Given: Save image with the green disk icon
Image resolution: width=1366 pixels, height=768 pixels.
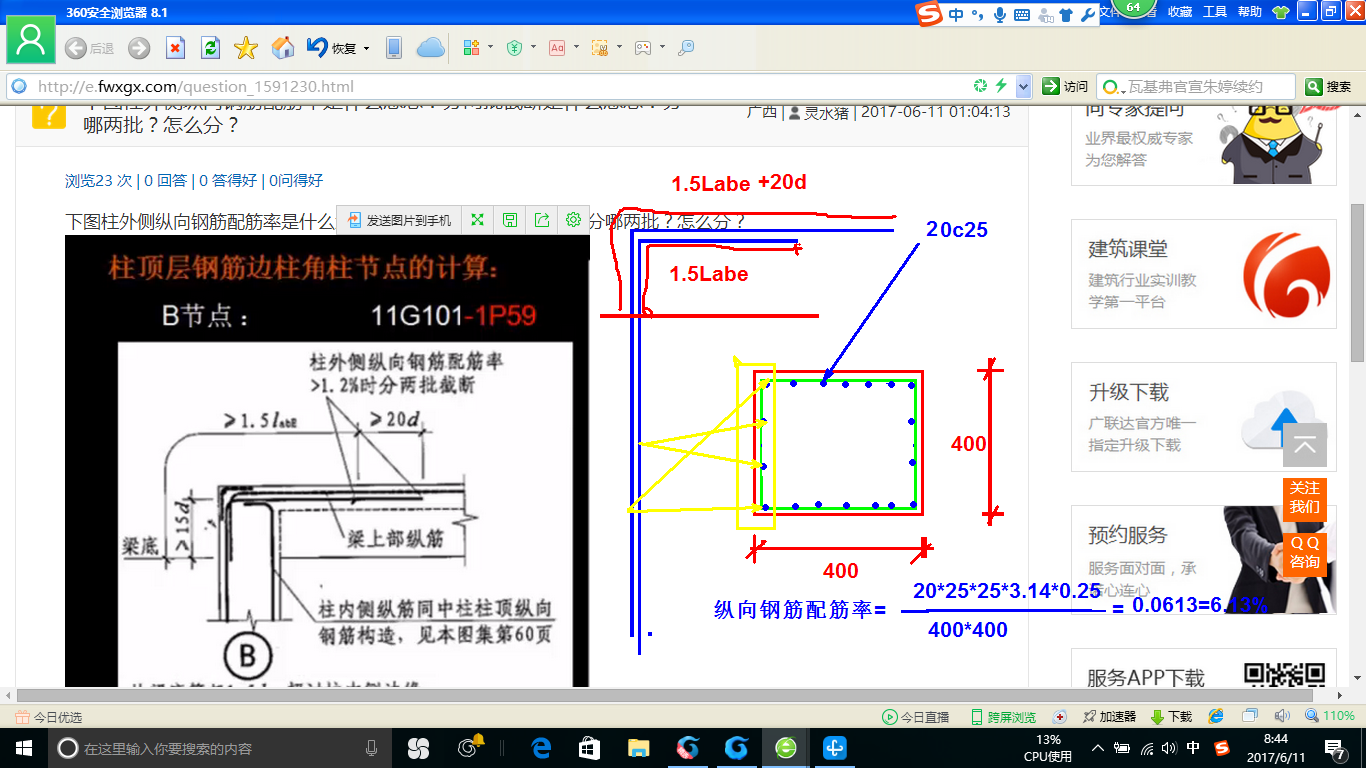Looking at the screenshot, I should click(510, 220).
